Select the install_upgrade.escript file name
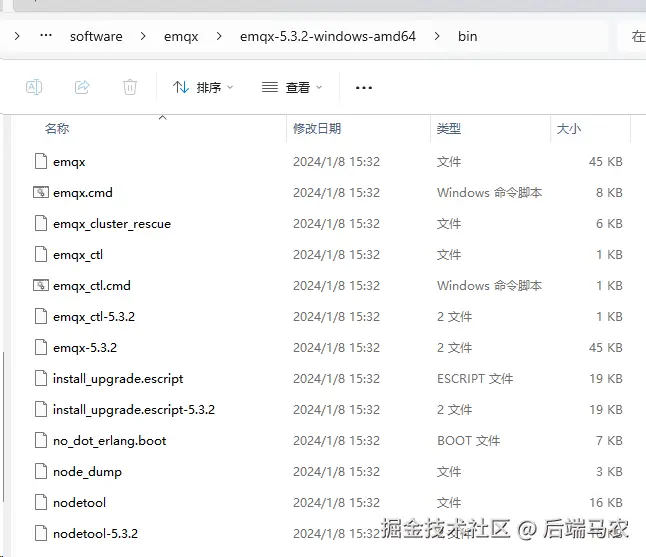Viewport: 646px width, 557px height. 118,379
